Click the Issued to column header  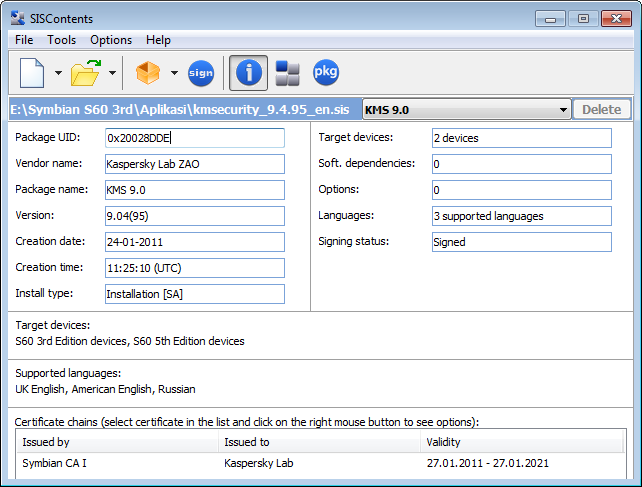[319, 442]
